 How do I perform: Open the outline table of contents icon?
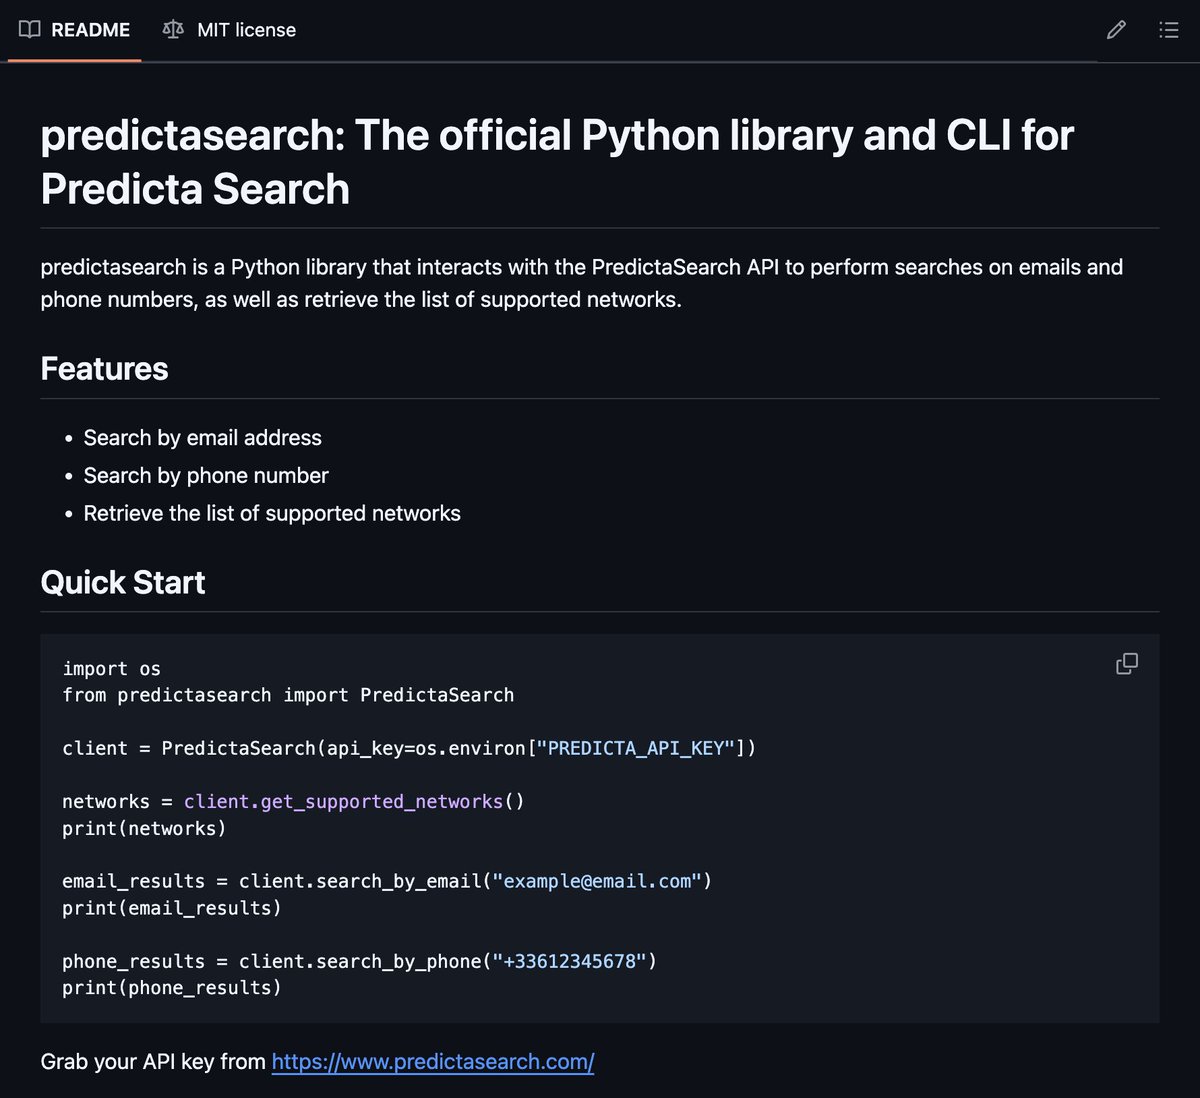coord(1168,30)
